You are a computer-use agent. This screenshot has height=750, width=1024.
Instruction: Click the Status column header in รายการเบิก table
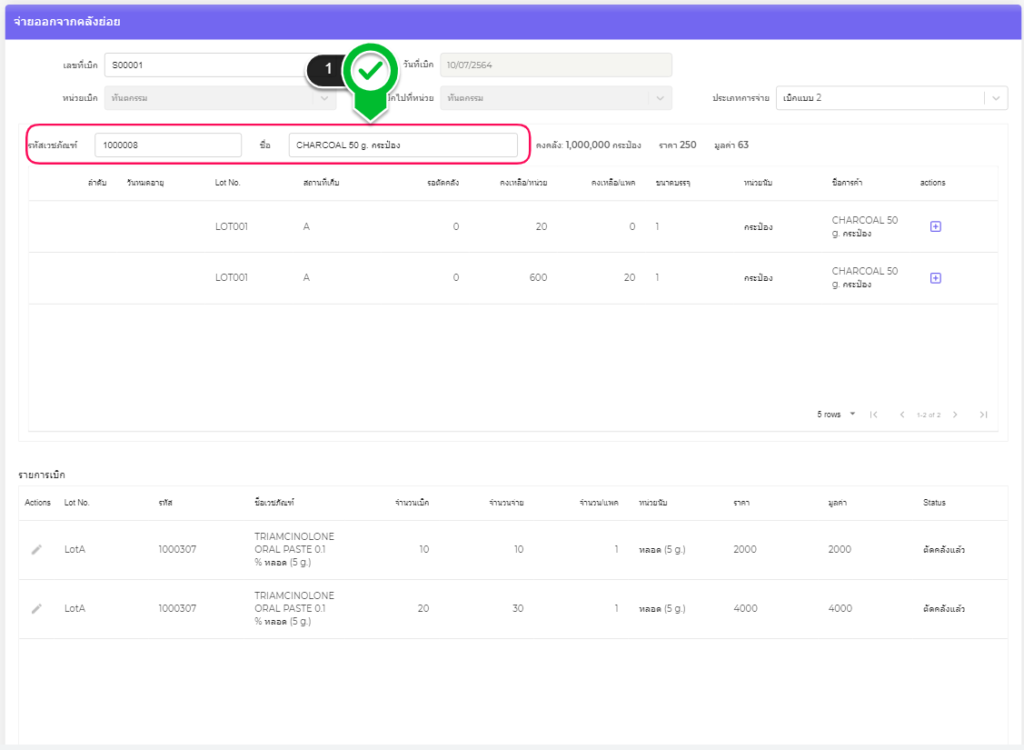pyautogui.click(x=934, y=502)
